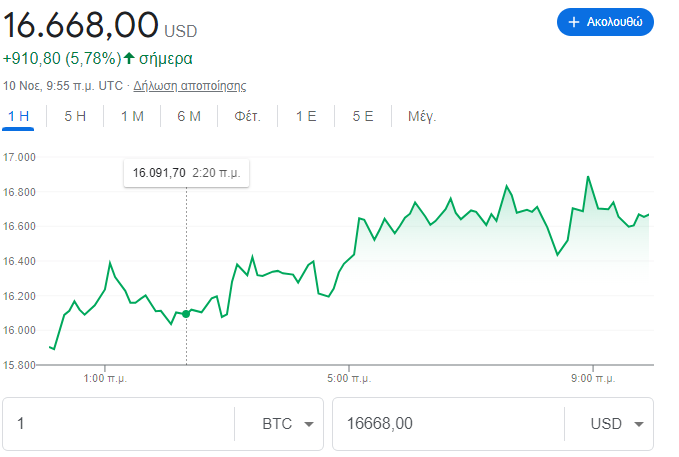The height and width of the screenshot is (457, 679).
Task: Select the 6 Μ chart range tab
Action: 189,116
